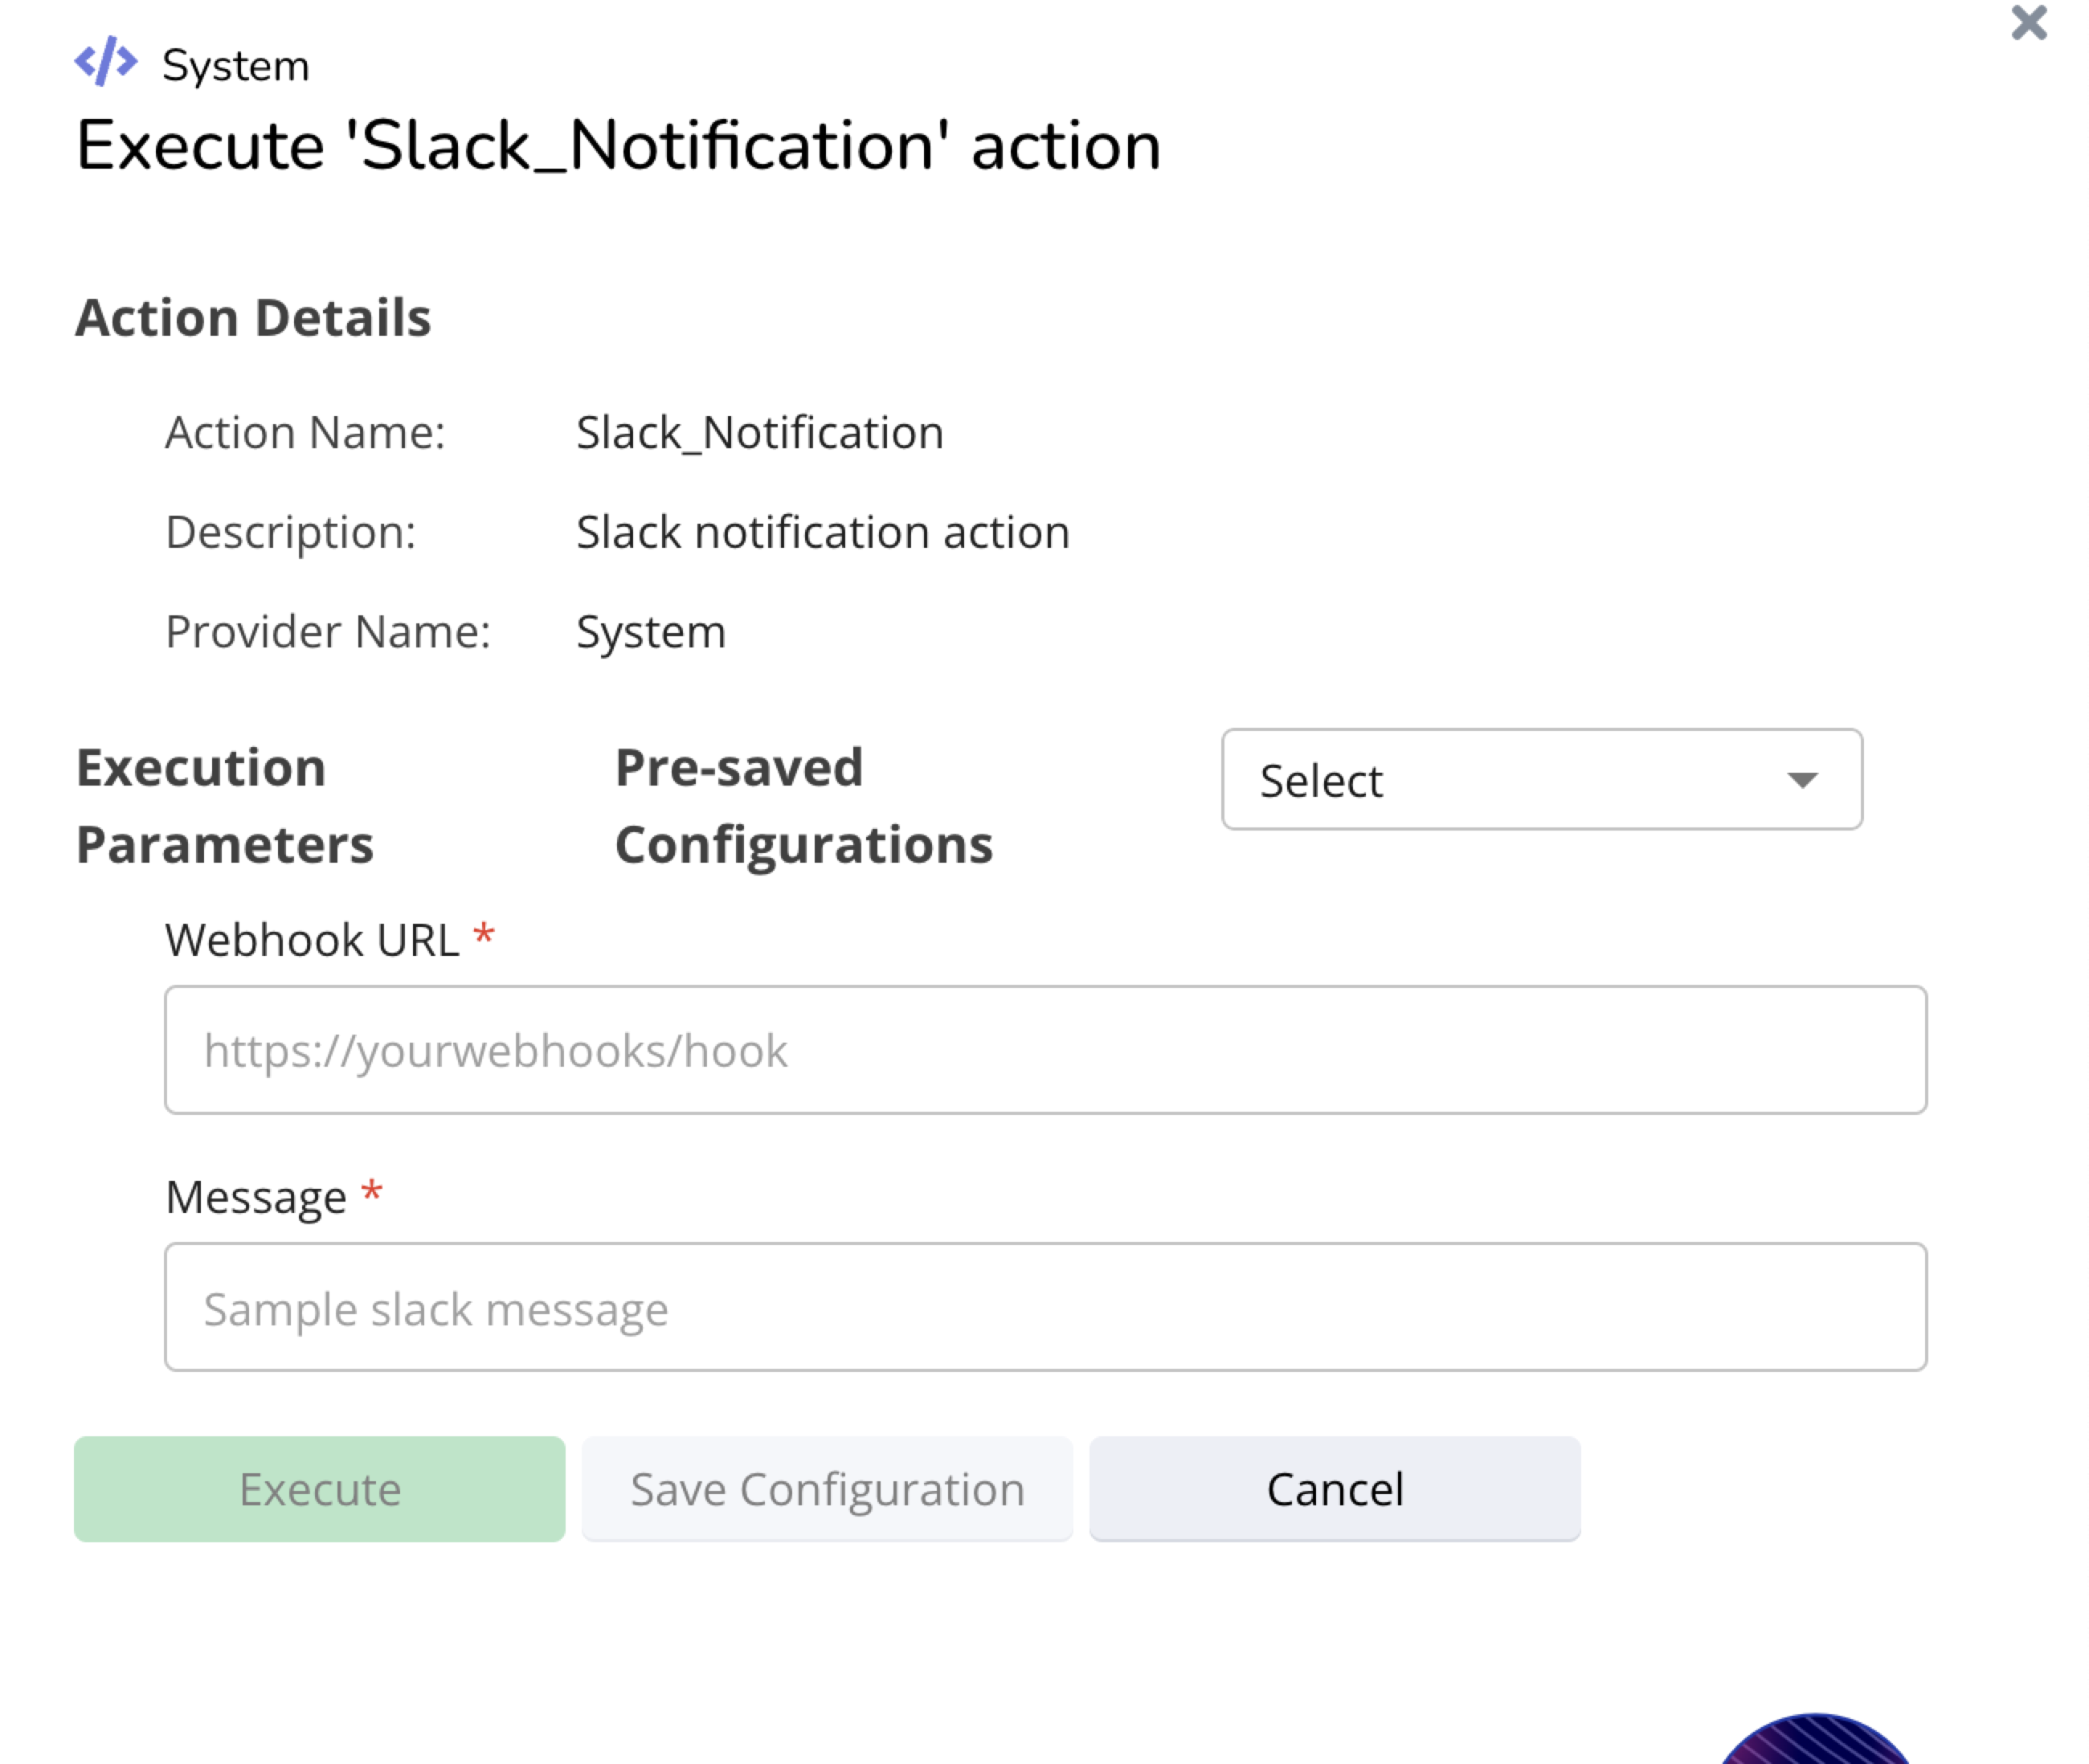2089x1764 pixels.
Task: Click the 'Webhook URL' field label
Action: pos(312,940)
